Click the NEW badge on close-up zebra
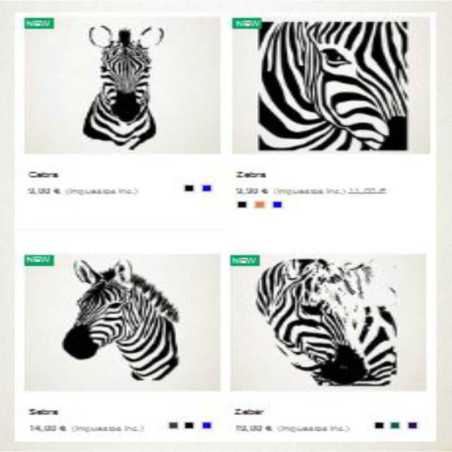Viewport: 452px width, 452px height. 247,23
